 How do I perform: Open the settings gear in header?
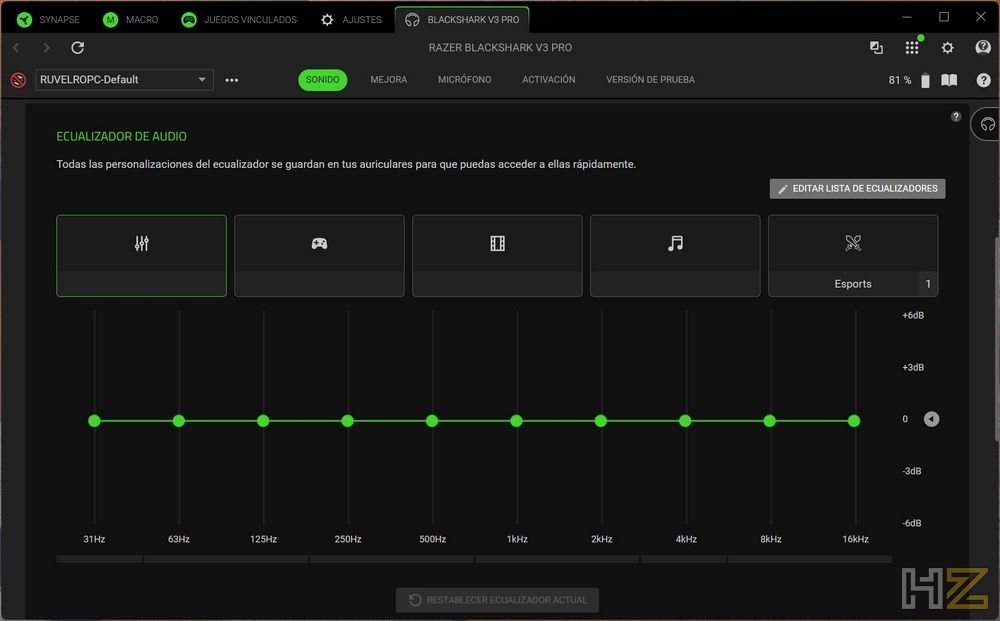click(948, 48)
